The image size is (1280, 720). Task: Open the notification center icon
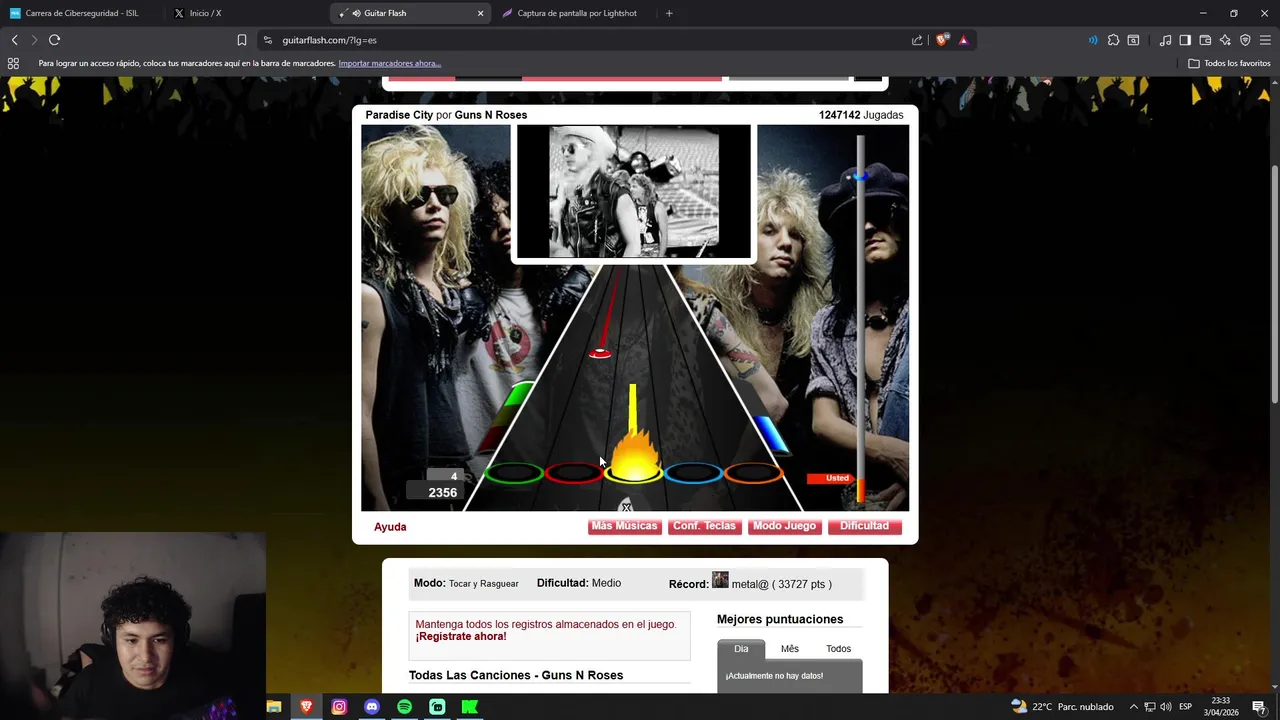1259,707
